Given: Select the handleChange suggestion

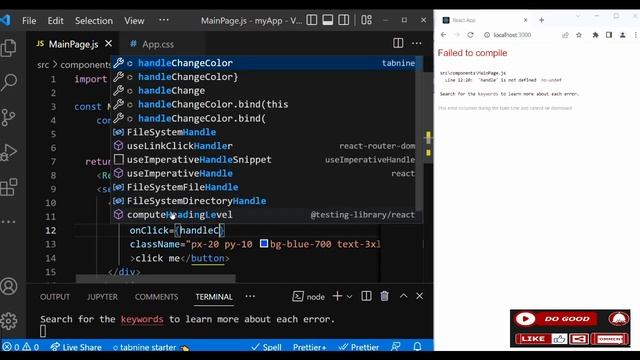Looking at the screenshot, I should (x=264, y=91).
